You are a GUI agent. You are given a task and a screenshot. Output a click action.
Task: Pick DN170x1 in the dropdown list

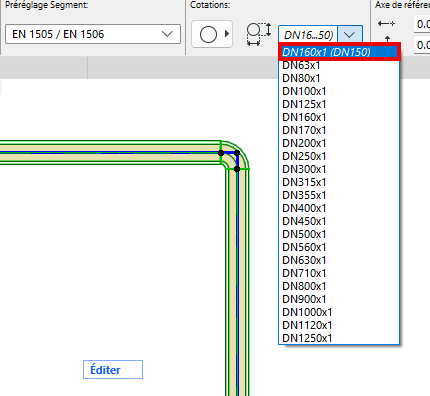339,130
